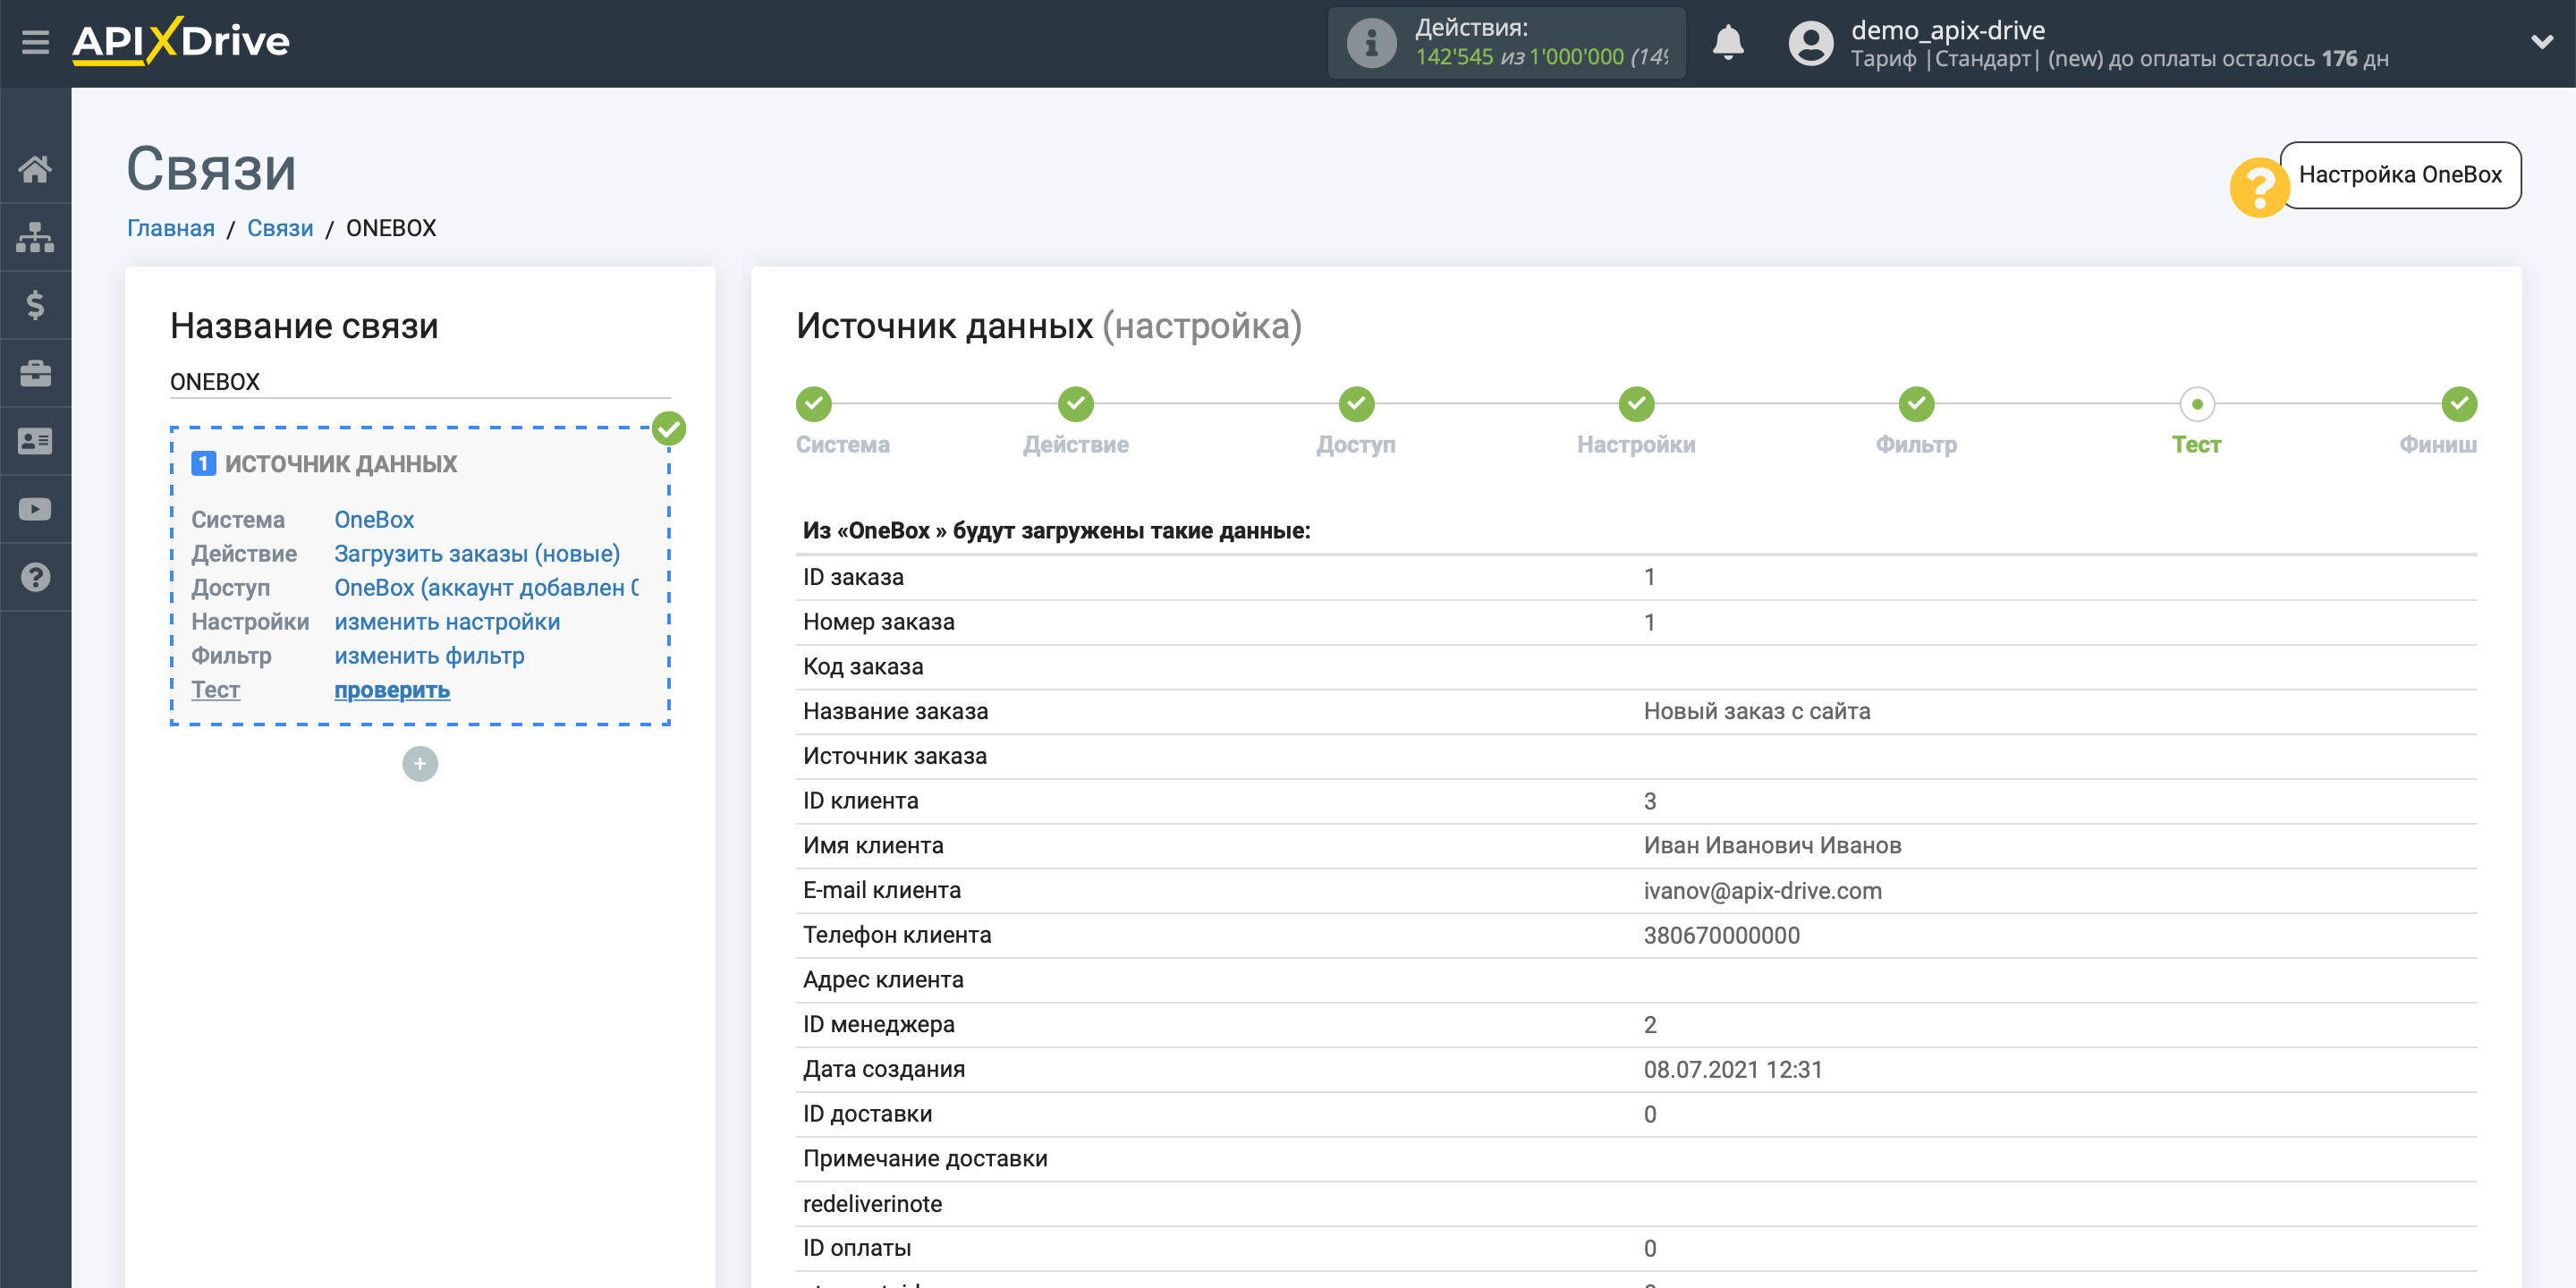Click the Система step checkmark circle
The width and height of the screenshot is (2576, 1288).
pyautogui.click(x=814, y=404)
